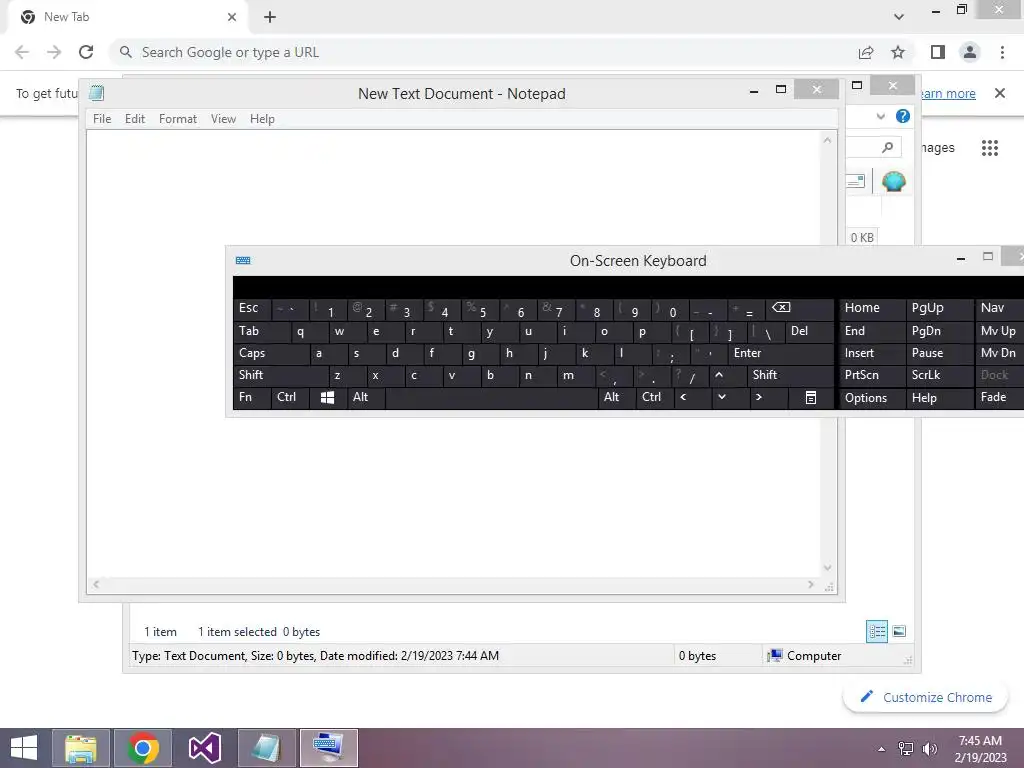Click the Windows logo key on keyboard
This screenshot has width=1024, height=768.
point(327,397)
